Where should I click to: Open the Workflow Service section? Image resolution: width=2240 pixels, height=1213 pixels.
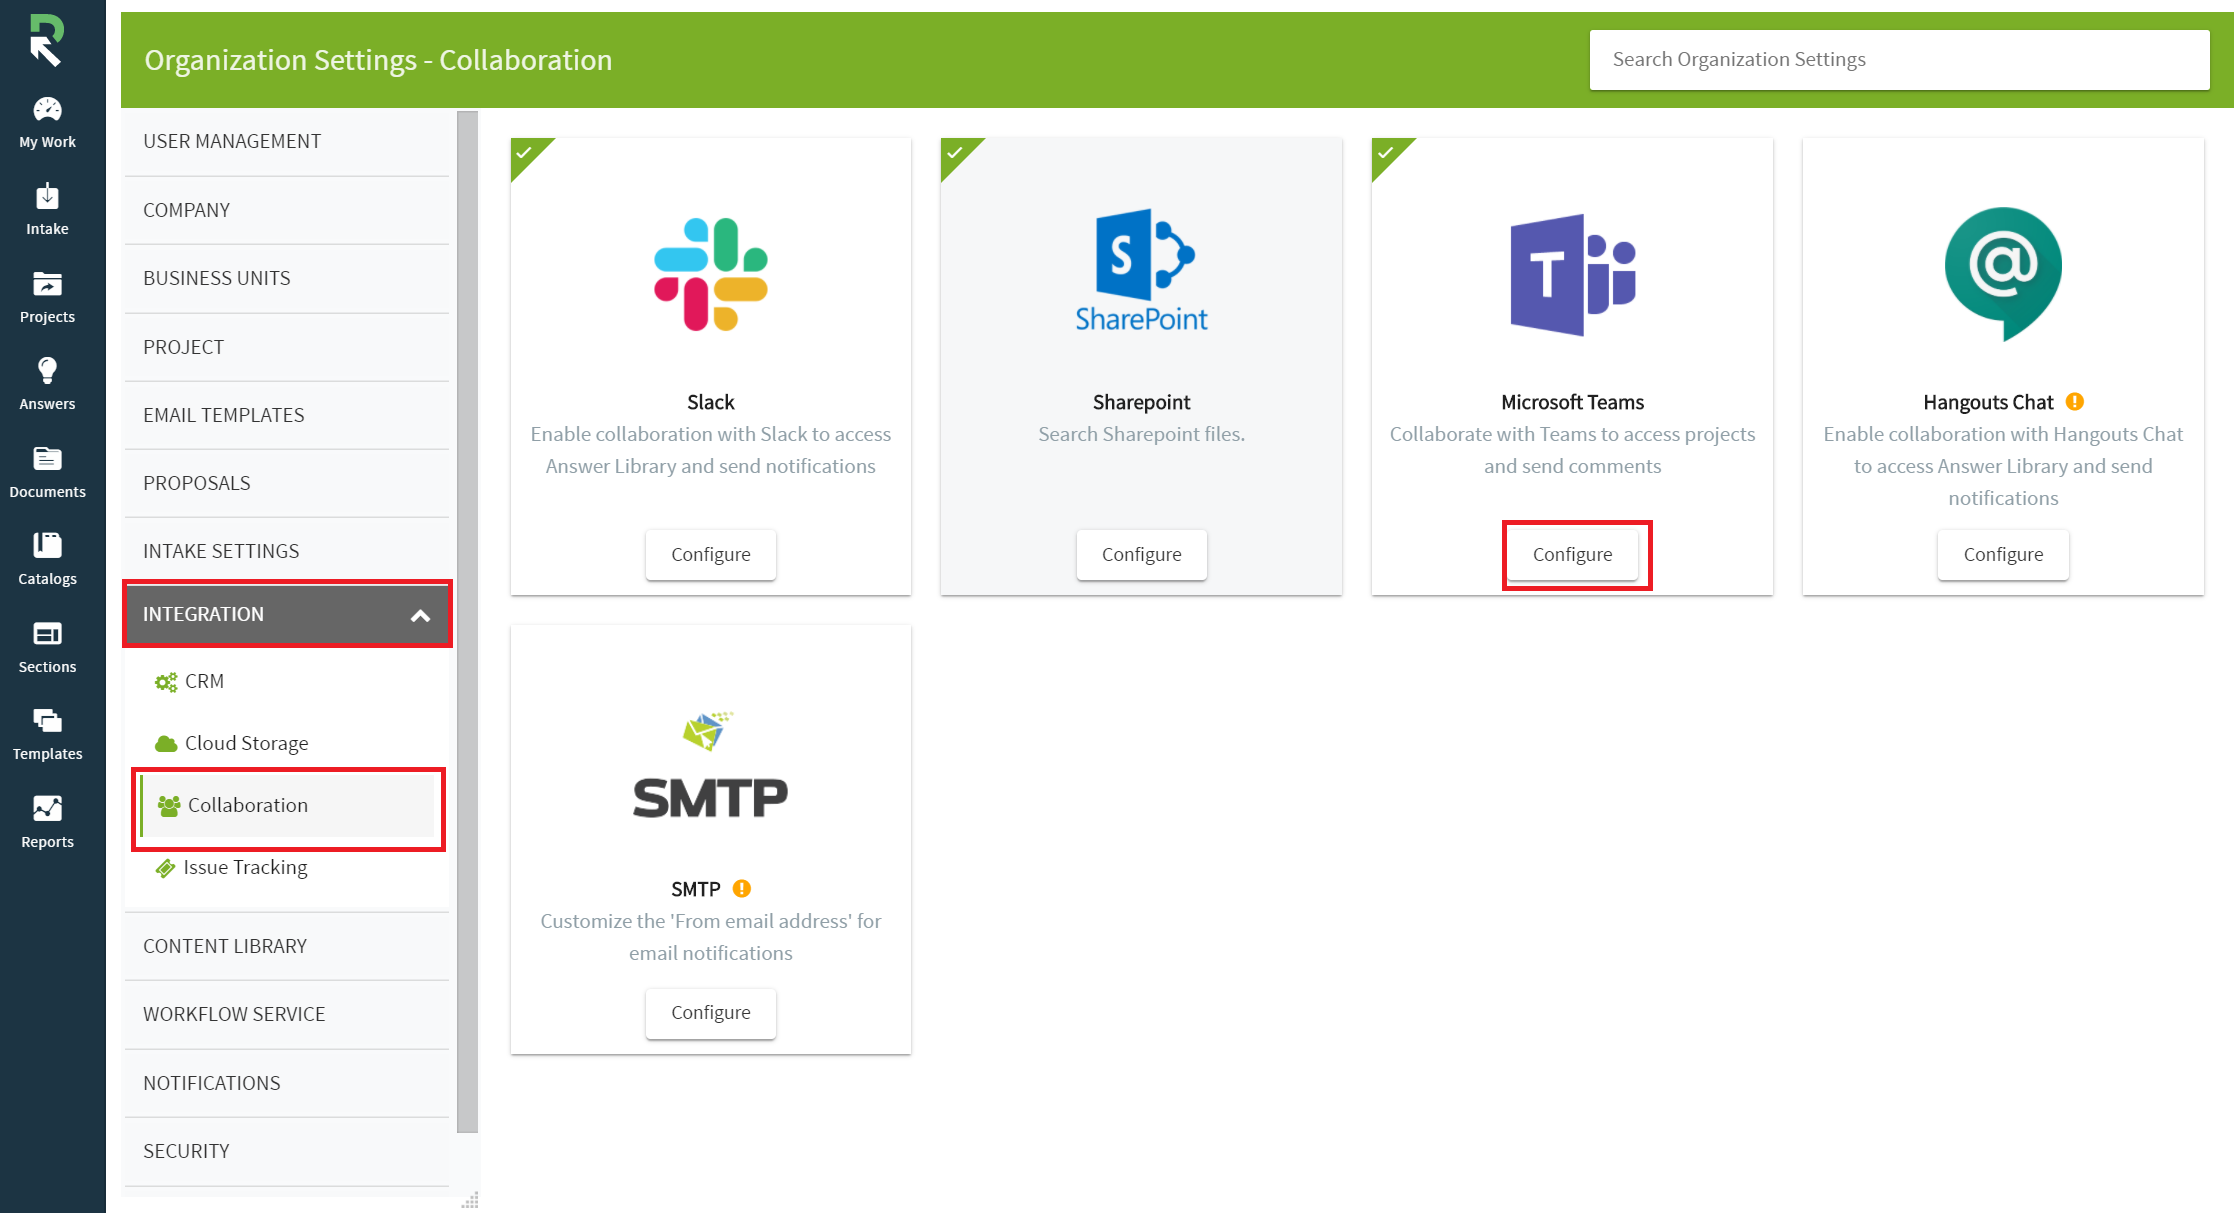(x=286, y=1014)
